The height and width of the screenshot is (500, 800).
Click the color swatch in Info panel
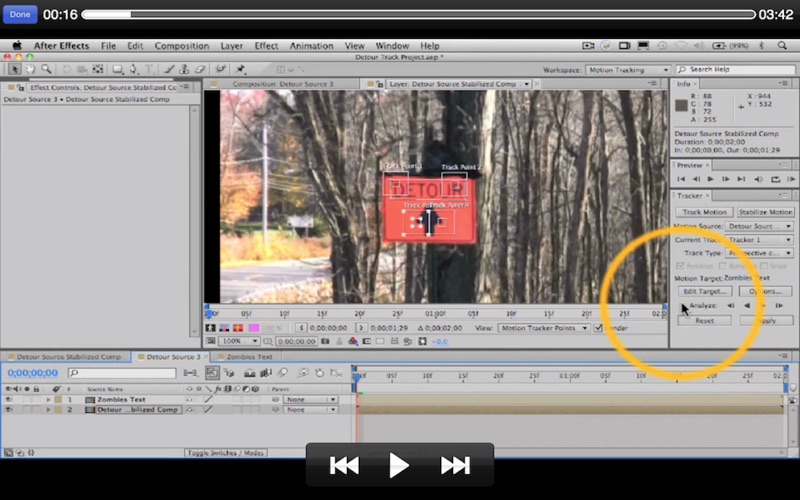click(681, 105)
